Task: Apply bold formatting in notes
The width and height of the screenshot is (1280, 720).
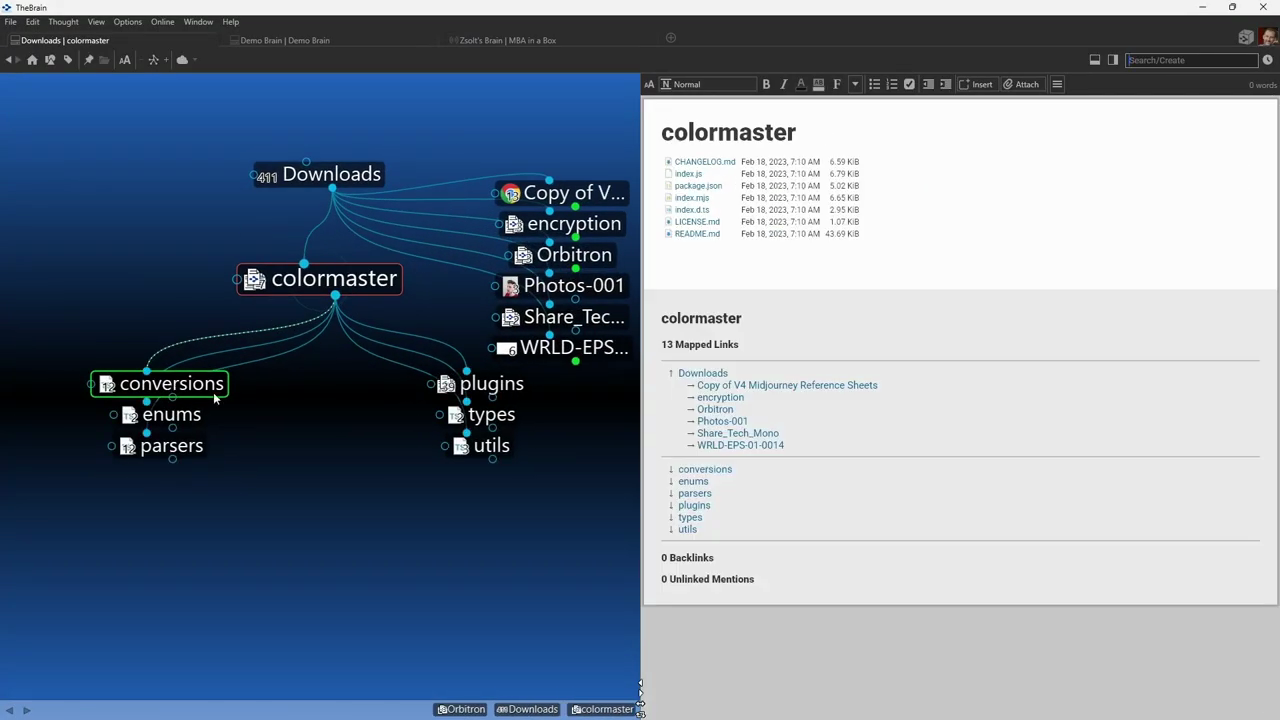Action: [766, 84]
